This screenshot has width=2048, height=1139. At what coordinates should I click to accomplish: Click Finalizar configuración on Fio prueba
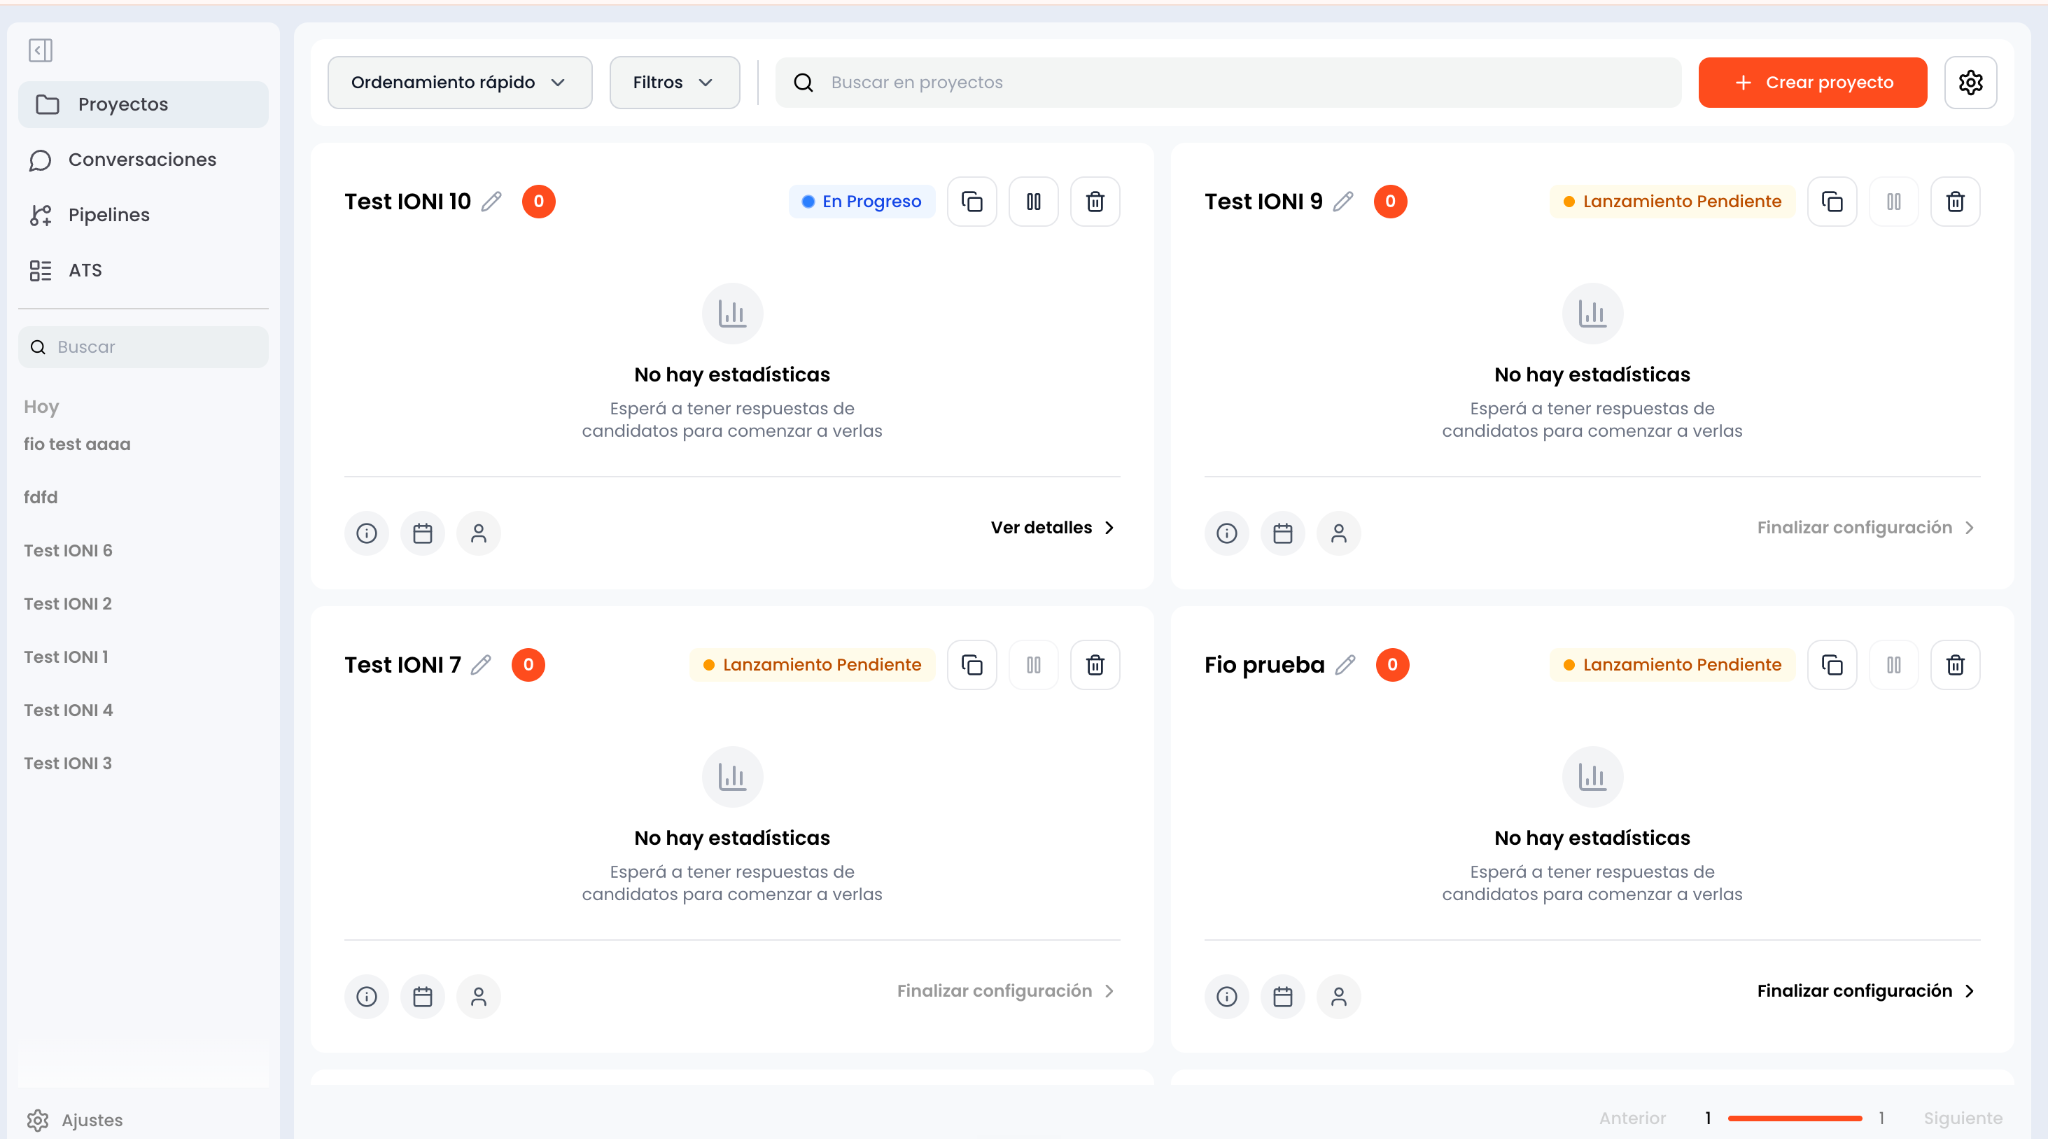(x=1866, y=990)
